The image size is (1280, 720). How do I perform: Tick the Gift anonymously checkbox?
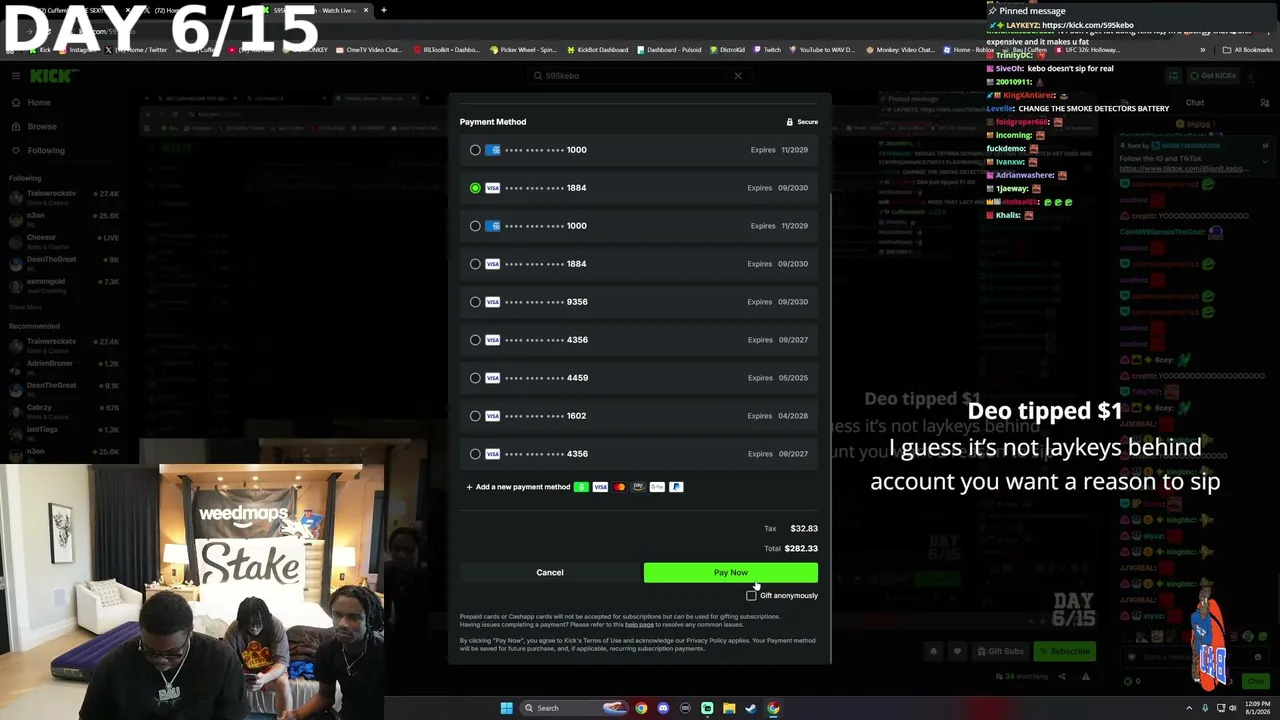[x=751, y=596]
